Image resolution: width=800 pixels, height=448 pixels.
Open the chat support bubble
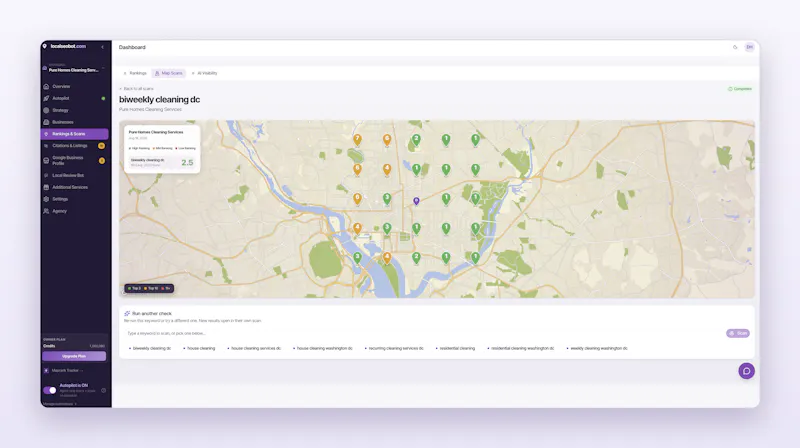[x=746, y=371]
